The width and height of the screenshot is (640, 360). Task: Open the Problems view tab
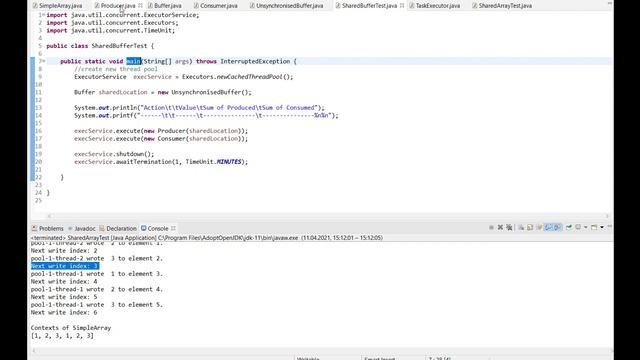tap(48, 229)
